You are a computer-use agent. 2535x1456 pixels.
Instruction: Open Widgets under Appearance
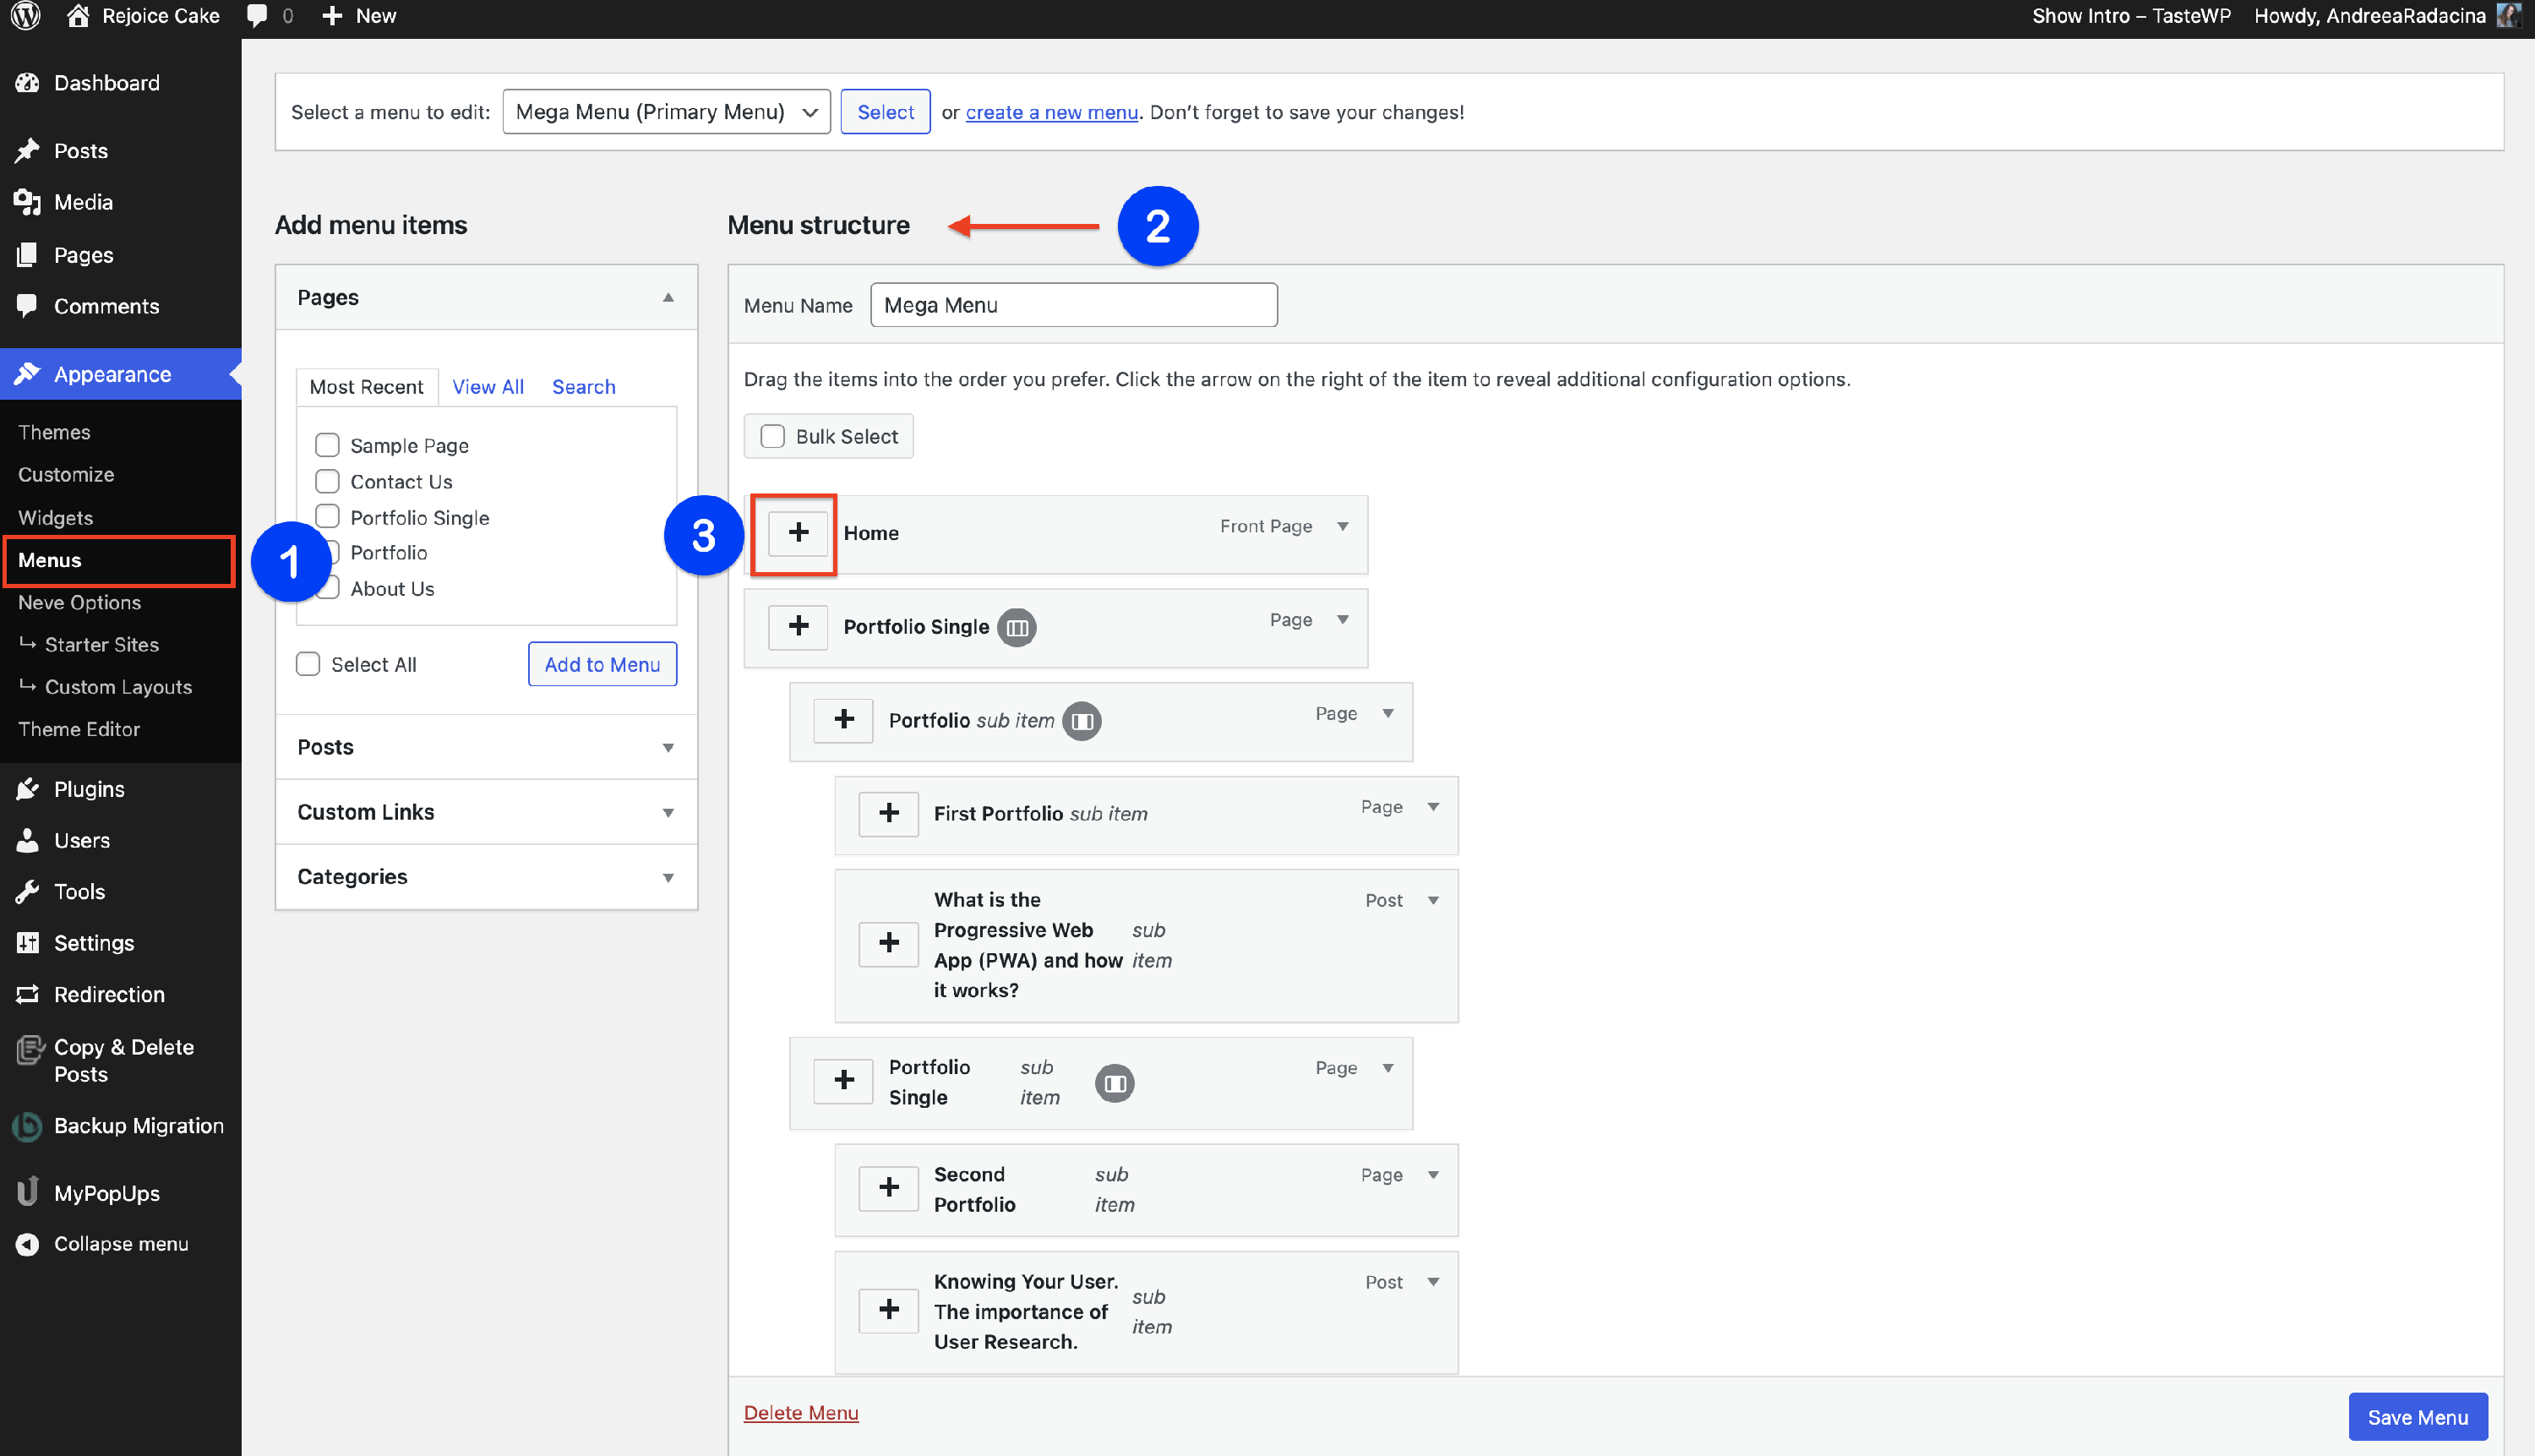[55, 517]
